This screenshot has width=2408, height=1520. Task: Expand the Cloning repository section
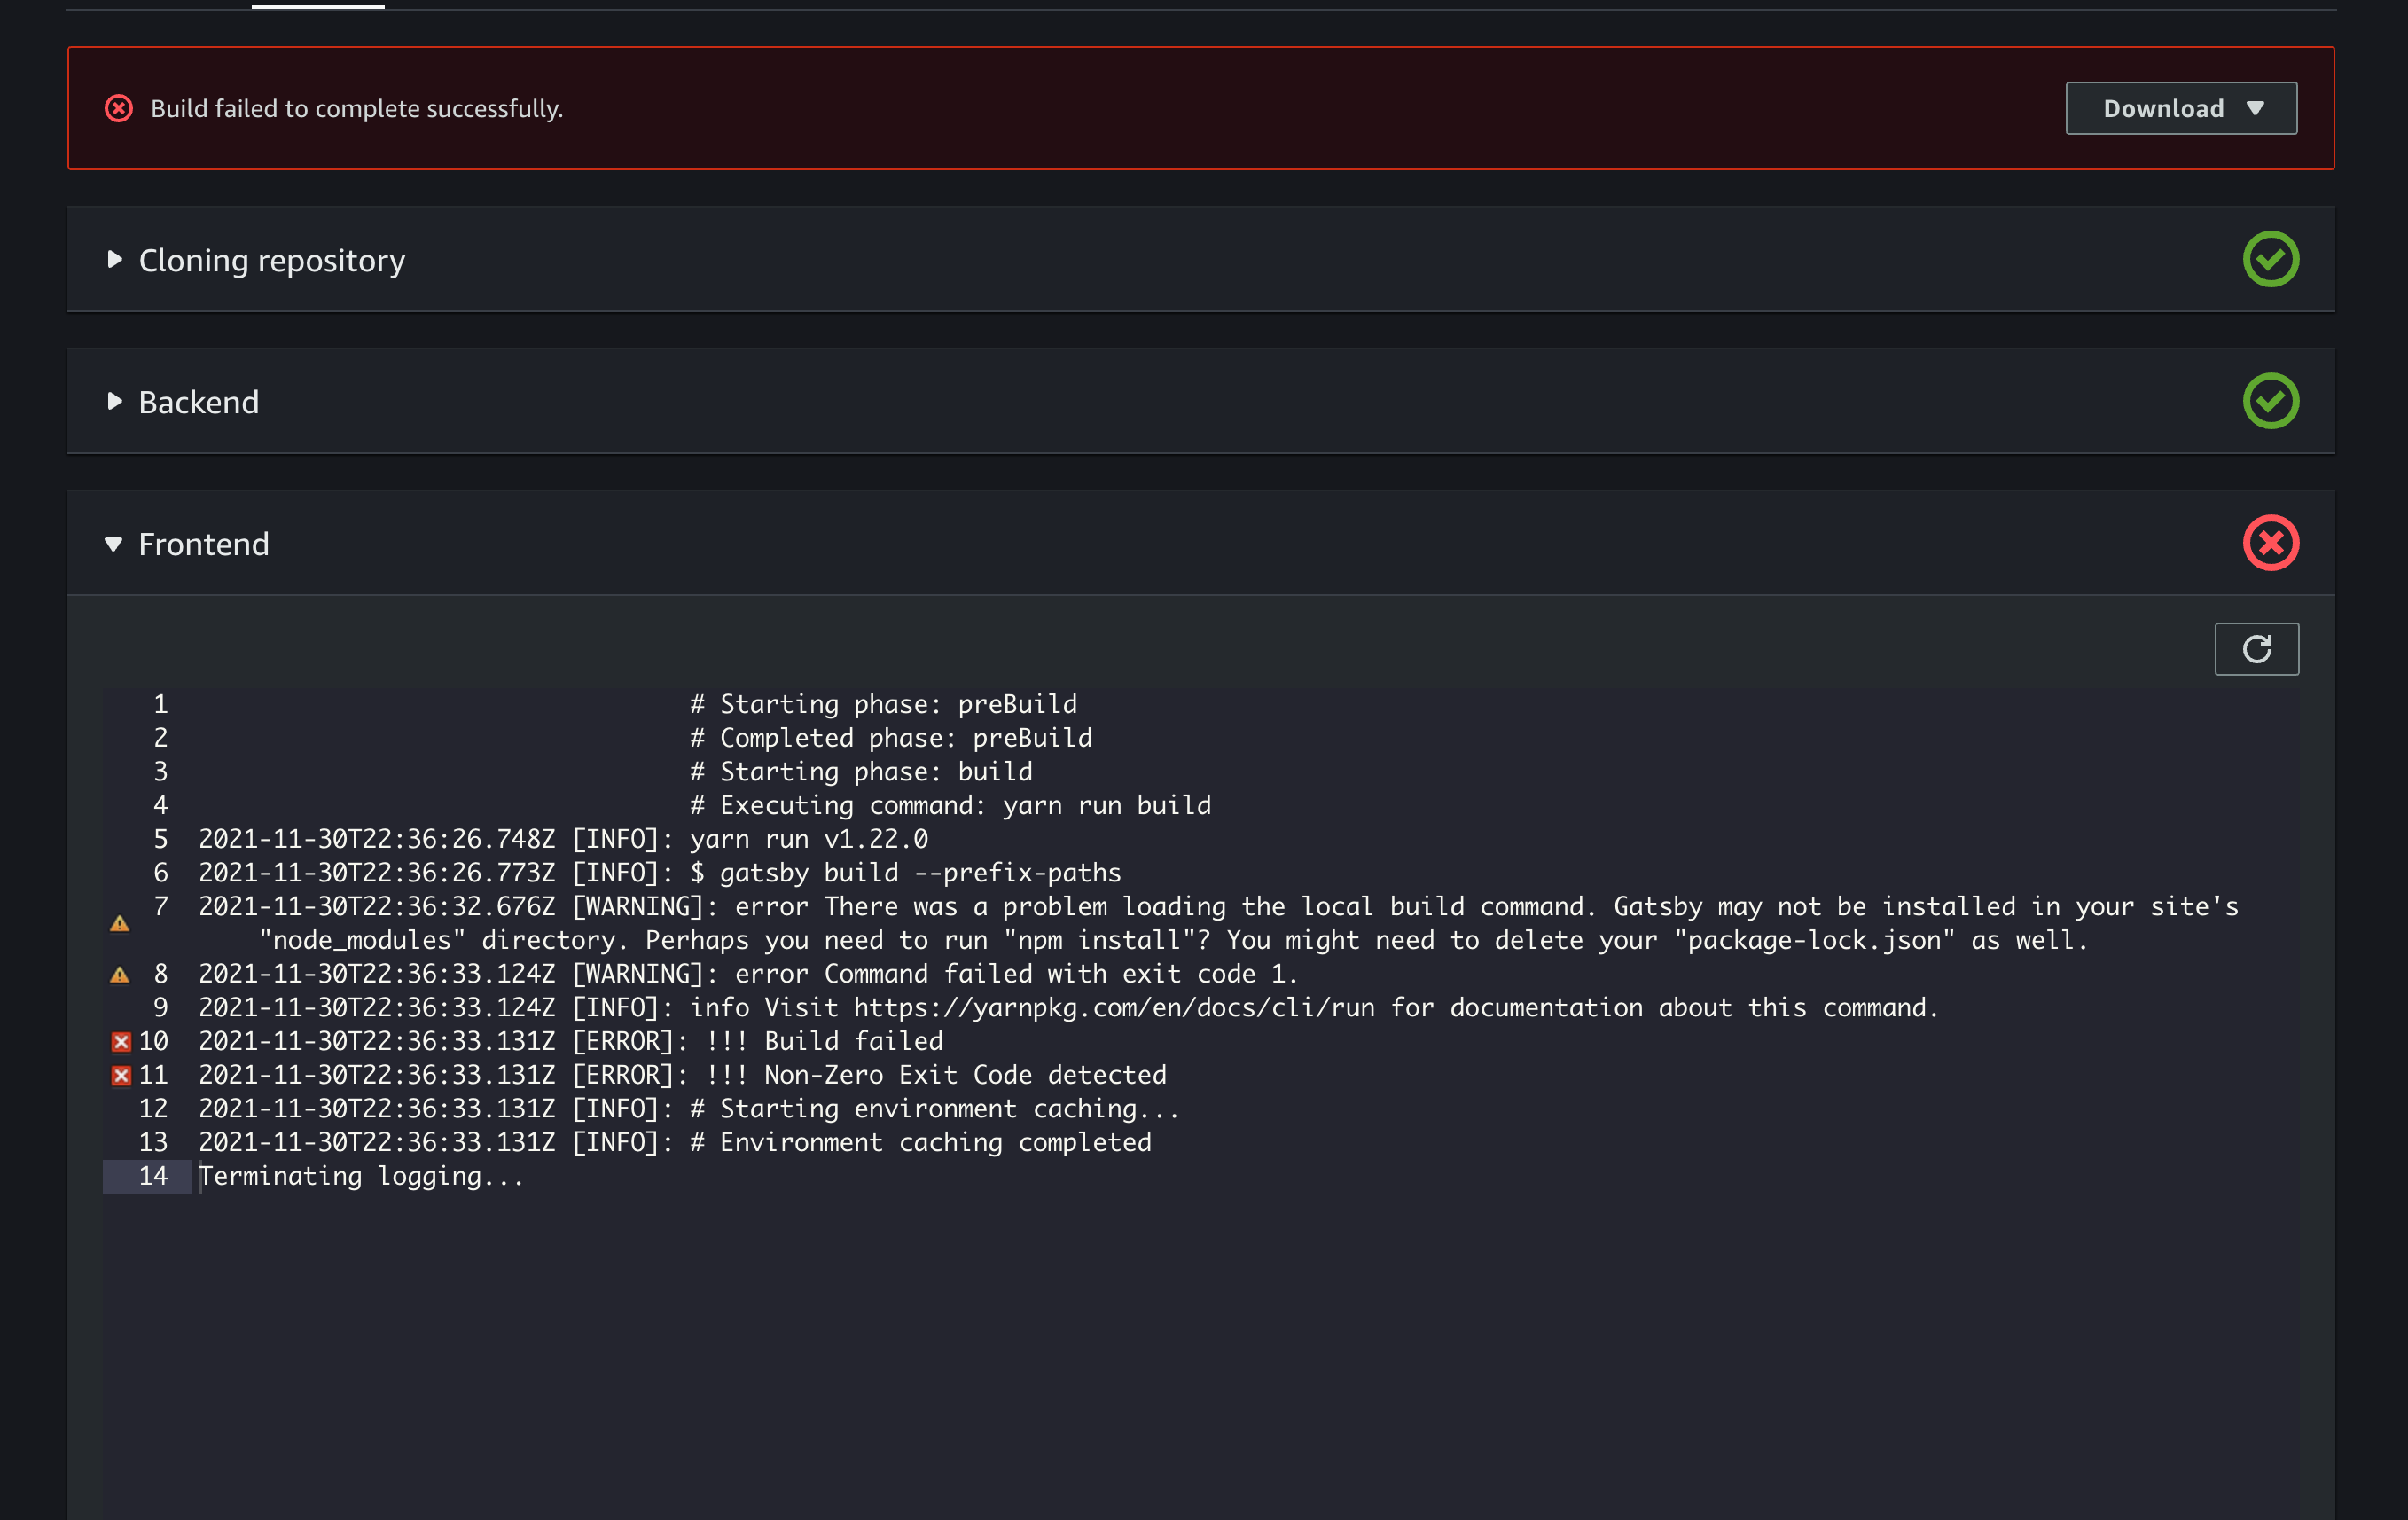[x=114, y=260]
